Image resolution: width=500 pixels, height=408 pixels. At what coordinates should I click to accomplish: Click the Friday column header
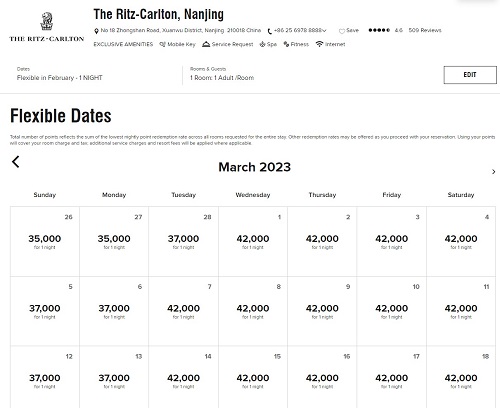point(392,195)
